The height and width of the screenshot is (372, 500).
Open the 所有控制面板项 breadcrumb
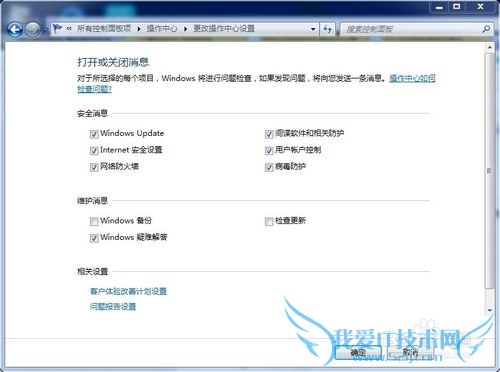tap(104, 29)
